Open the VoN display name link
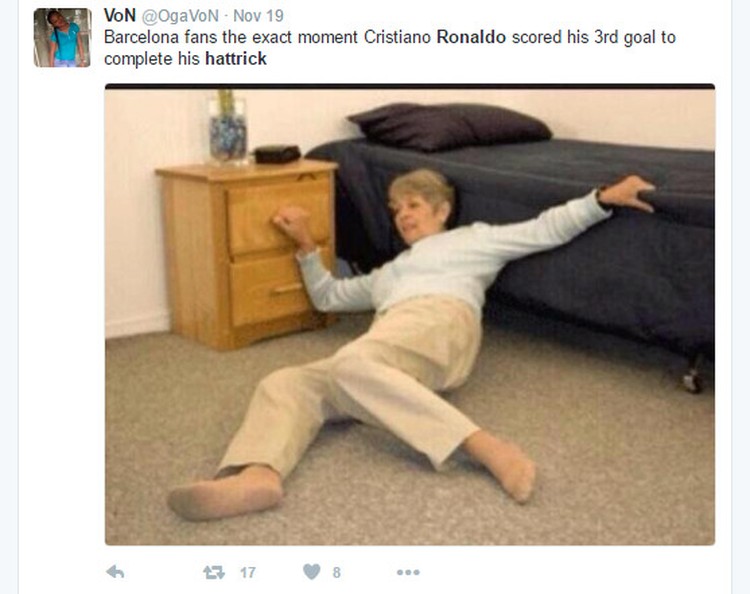The image size is (750, 594). (x=120, y=15)
